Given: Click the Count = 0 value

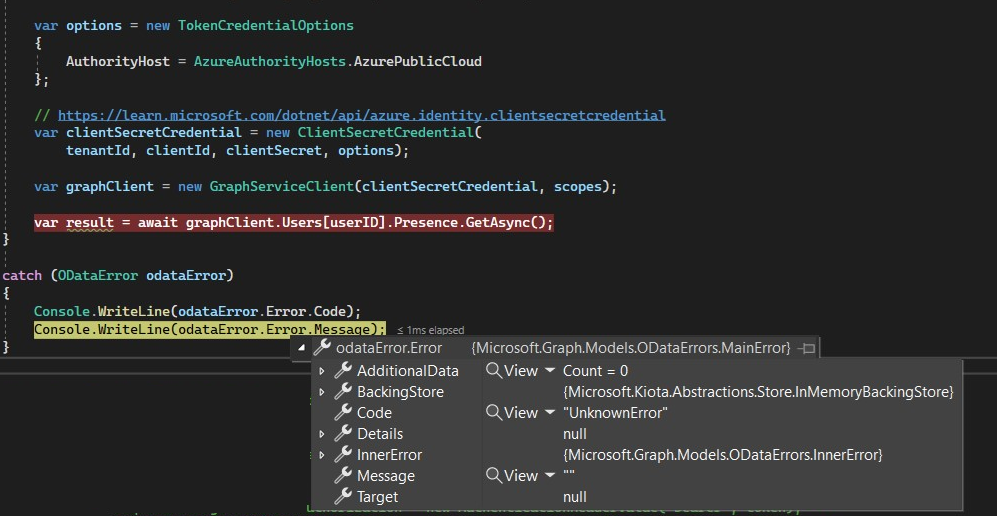Looking at the screenshot, I should (x=595, y=371).
